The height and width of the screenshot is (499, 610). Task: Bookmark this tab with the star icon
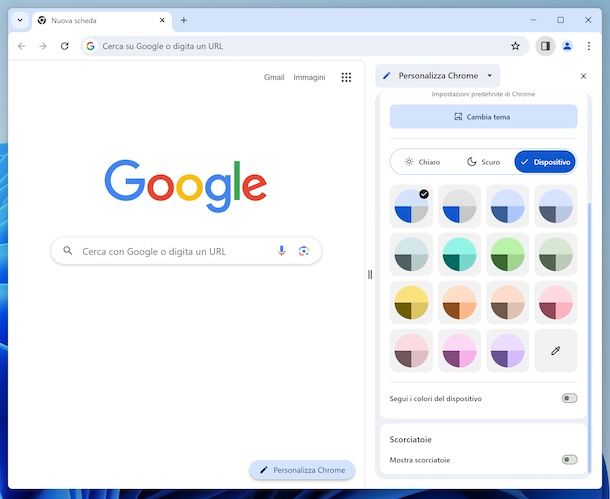pos(515,46)
